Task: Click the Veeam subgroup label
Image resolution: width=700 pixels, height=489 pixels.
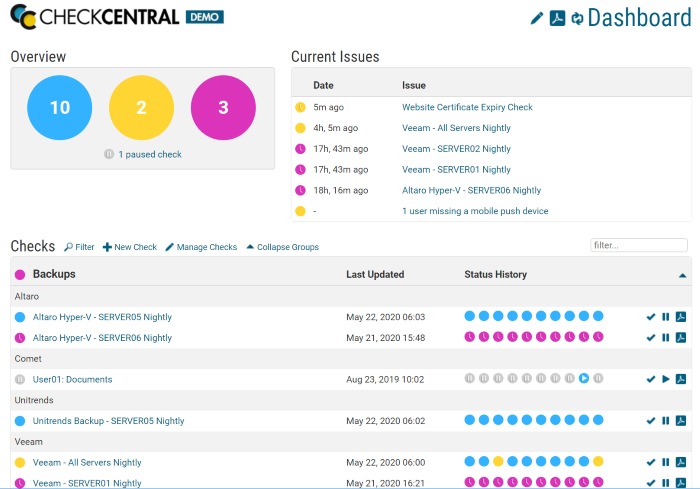Action: click(x=29, y=442)
